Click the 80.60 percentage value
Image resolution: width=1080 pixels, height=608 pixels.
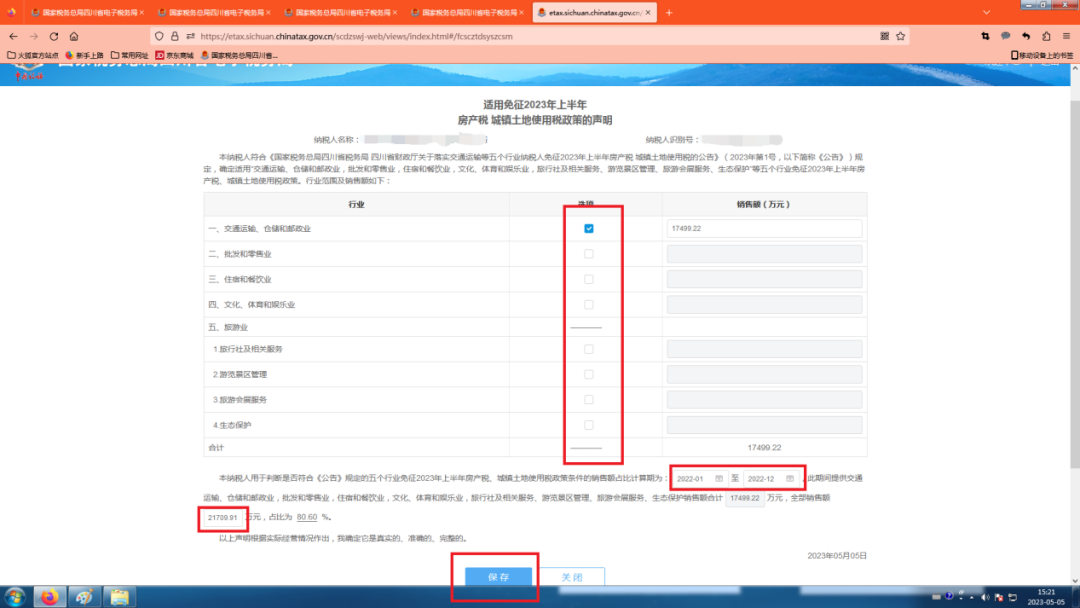307,517
